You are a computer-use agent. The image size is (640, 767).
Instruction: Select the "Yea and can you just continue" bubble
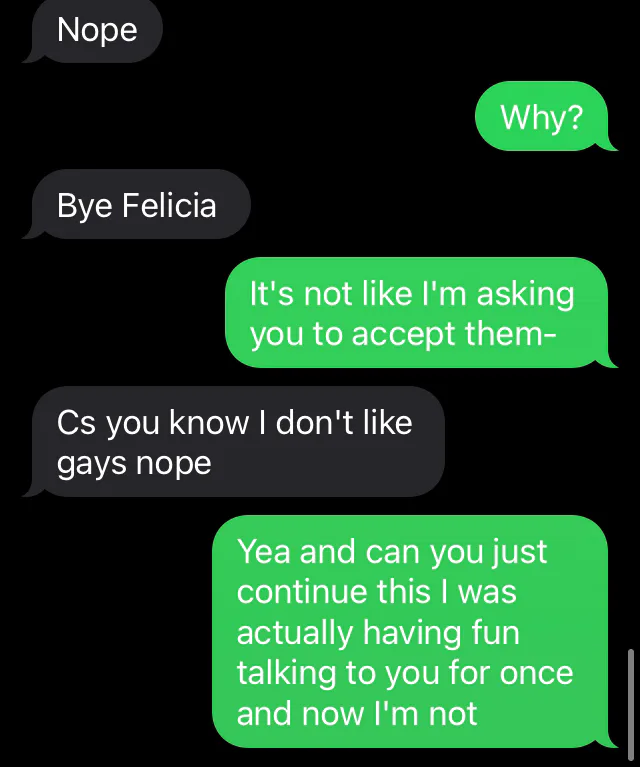coord(410,631)
